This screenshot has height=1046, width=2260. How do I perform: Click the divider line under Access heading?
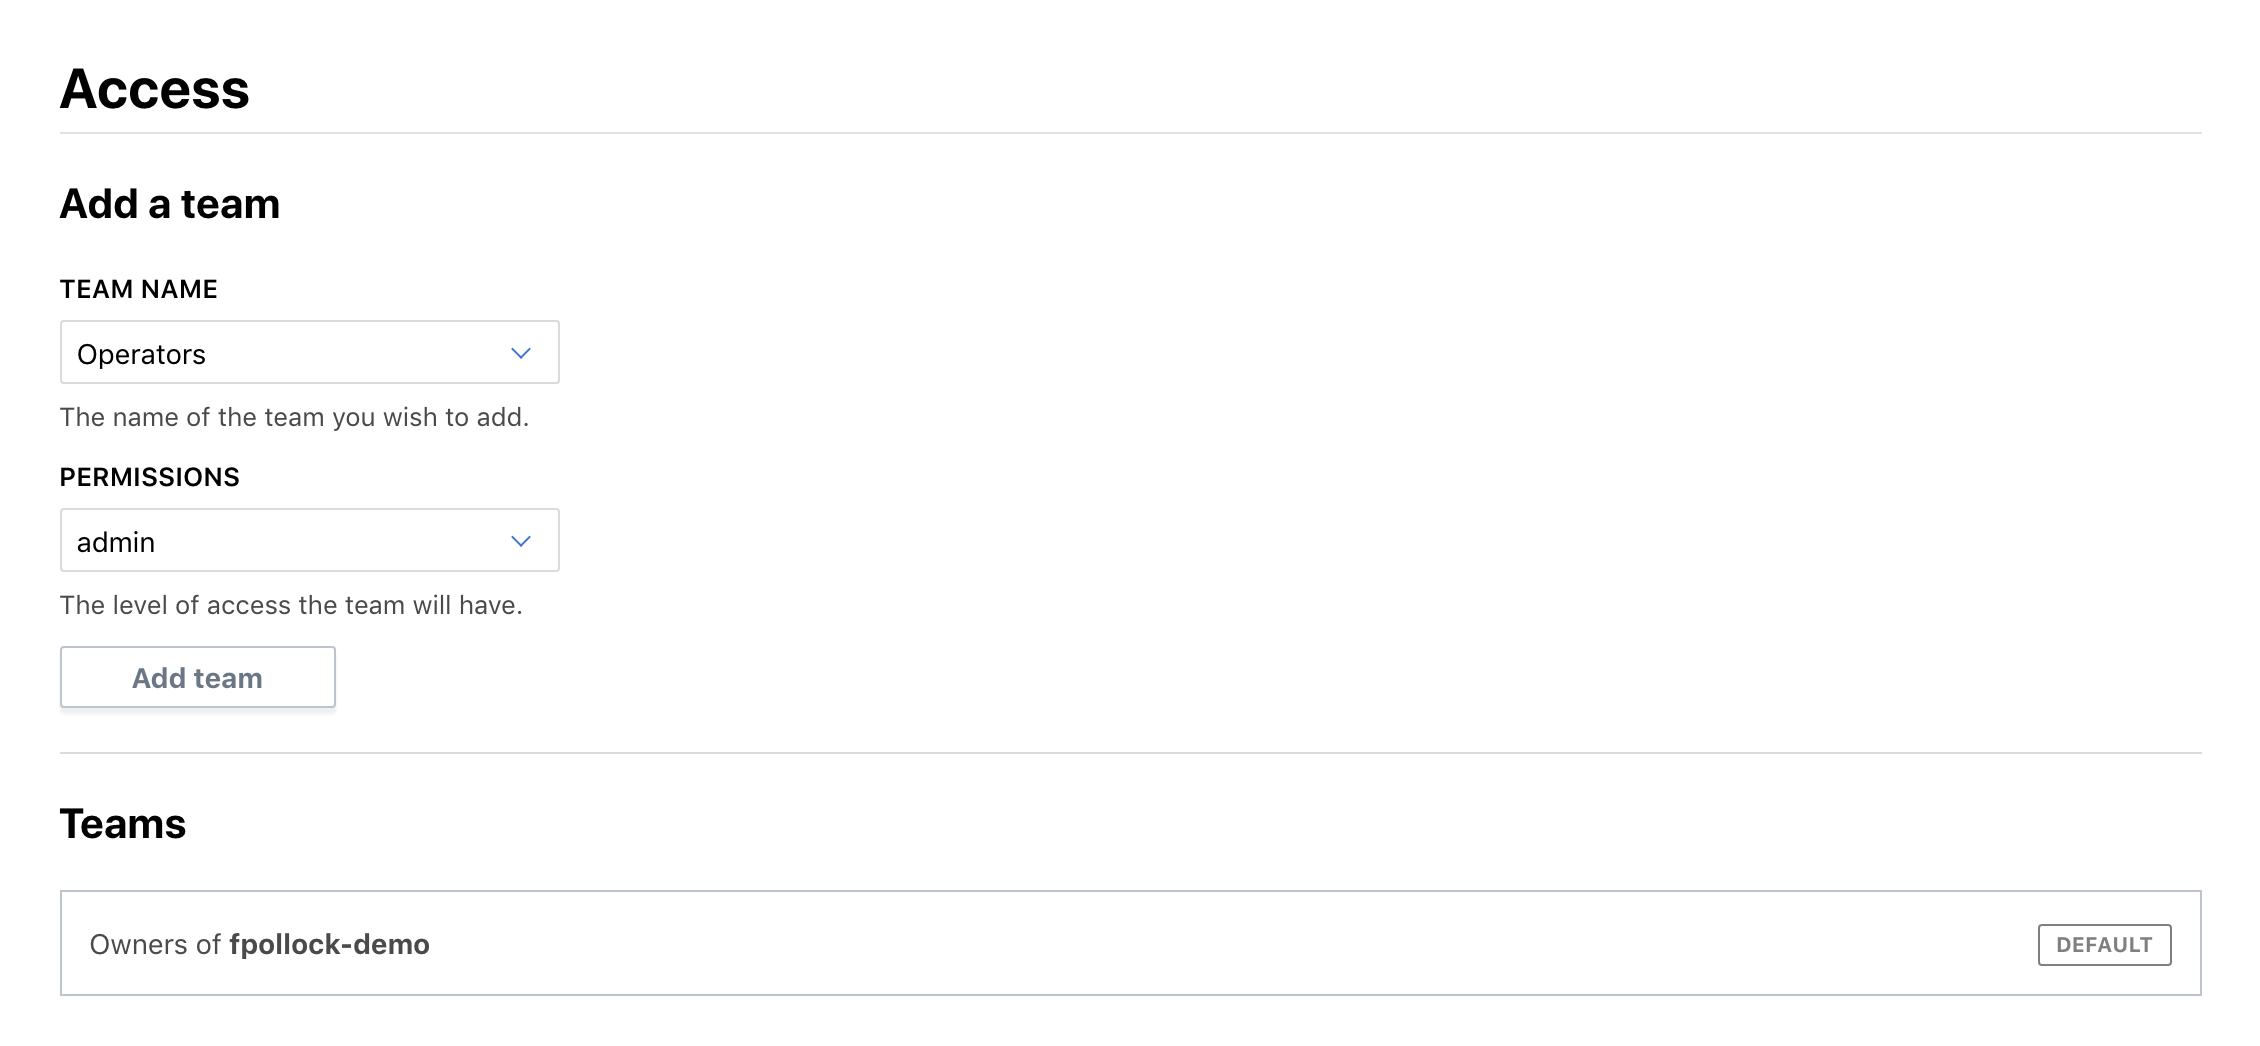pos(1130,133)
